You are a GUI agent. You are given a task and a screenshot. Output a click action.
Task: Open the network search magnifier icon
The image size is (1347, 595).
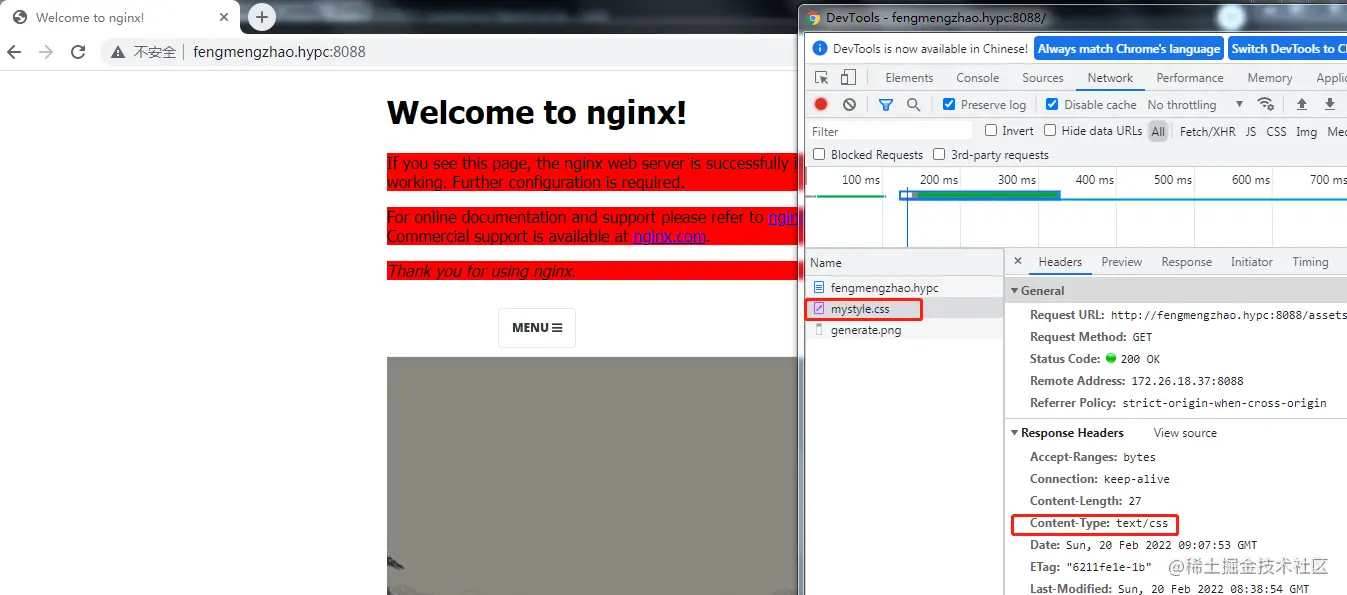[913, 104]
